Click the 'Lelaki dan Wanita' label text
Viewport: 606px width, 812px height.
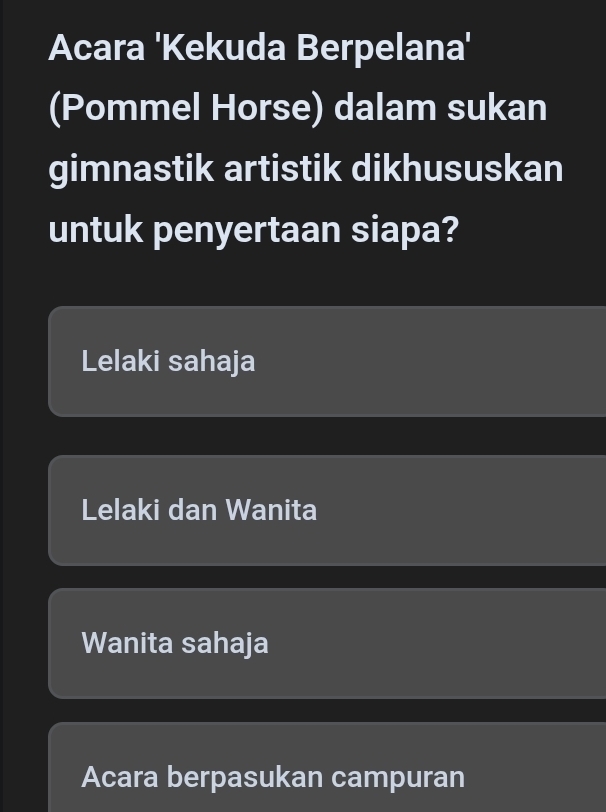click(x=199, y=510)
